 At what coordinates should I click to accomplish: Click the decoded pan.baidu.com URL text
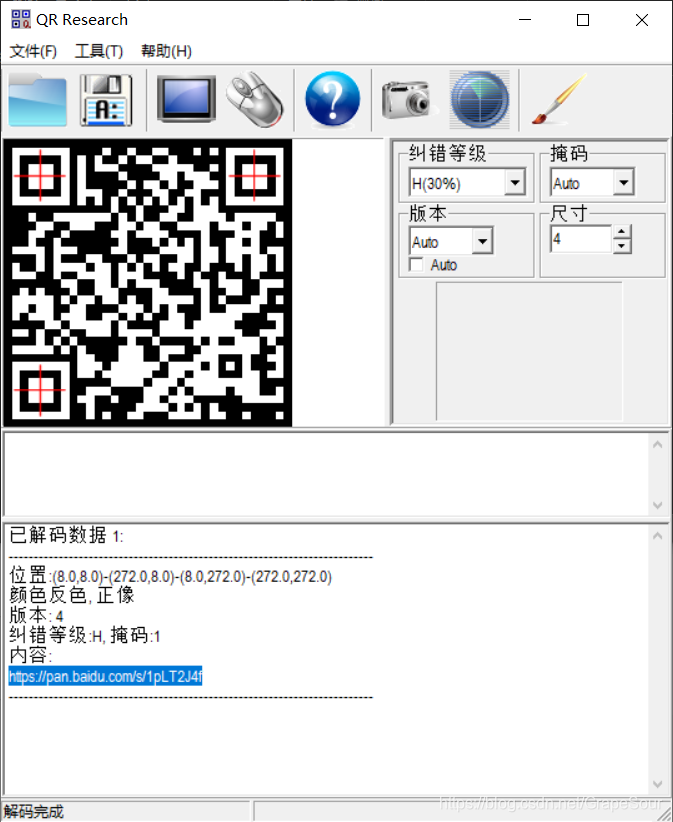click(x=105, y=677)
